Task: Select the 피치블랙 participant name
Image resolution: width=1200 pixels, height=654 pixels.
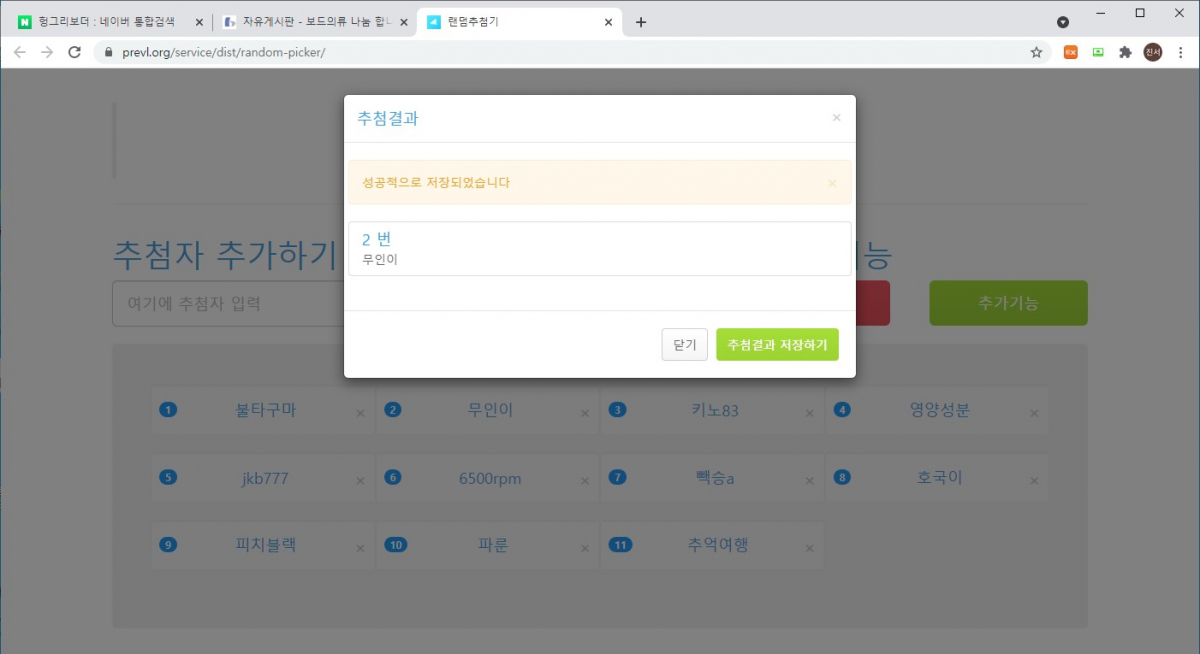Action: [x=265, y=545]
